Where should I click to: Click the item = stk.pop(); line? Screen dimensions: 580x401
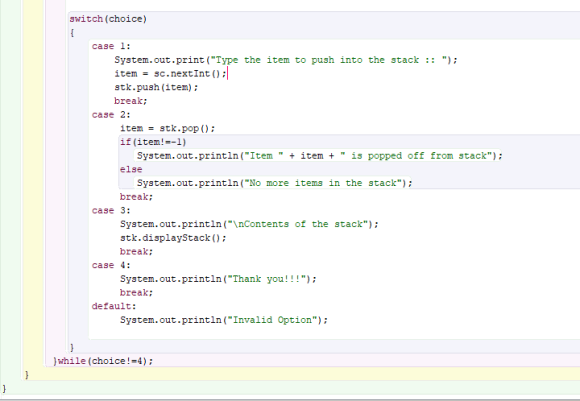pyautogui.click(x=167, y=128)
